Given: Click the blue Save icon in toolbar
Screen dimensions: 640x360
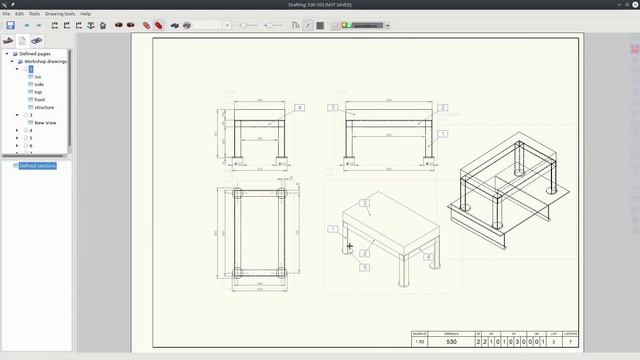Looking at the screenshot, I should (11, 25).
